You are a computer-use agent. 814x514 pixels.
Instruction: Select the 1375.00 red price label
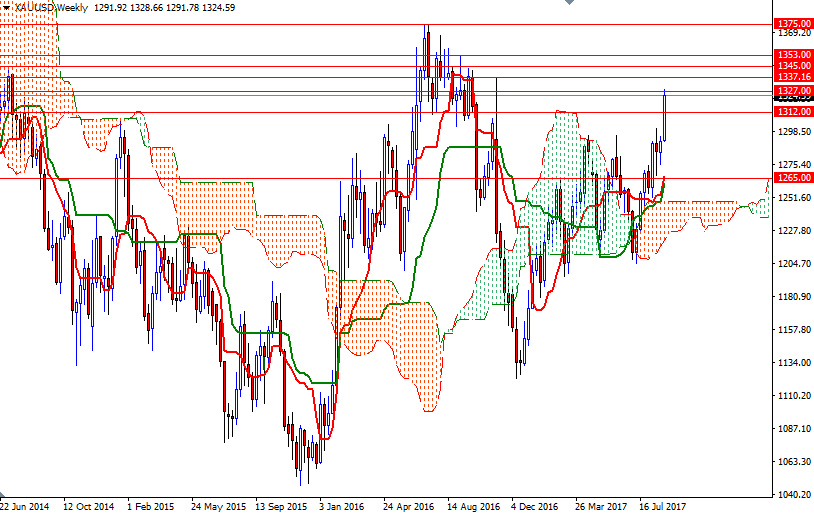click(792, 23)
